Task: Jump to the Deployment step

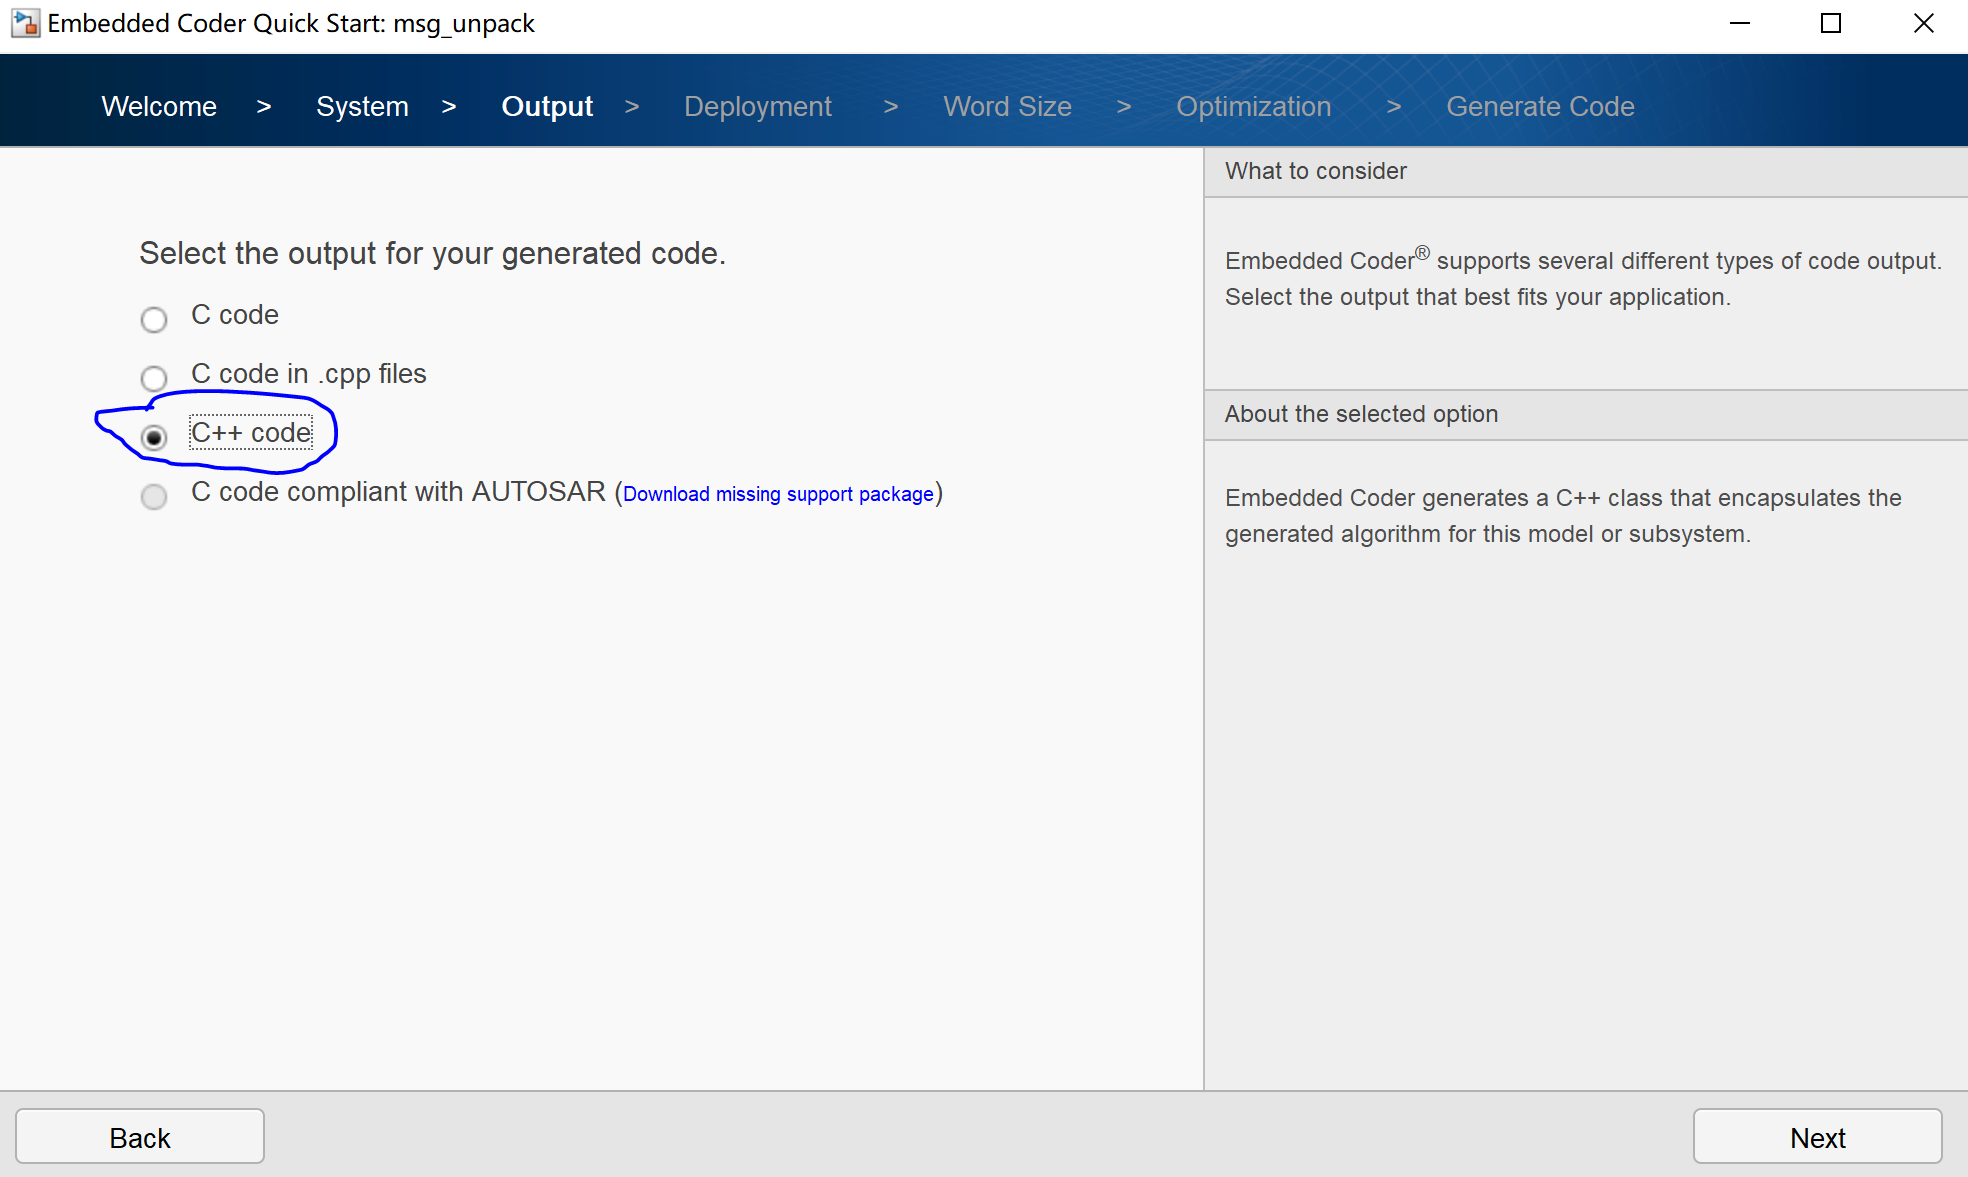Action: [x=758, y=106]
